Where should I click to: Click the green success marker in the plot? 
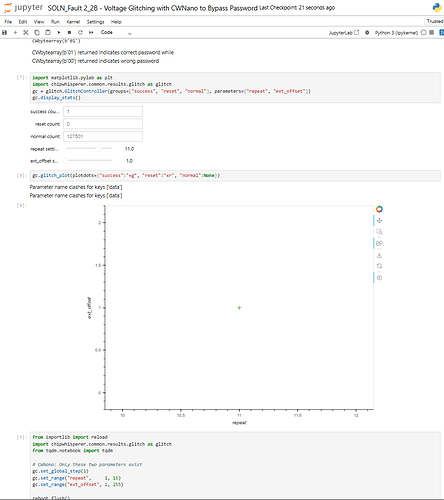[x=239, y=308]
